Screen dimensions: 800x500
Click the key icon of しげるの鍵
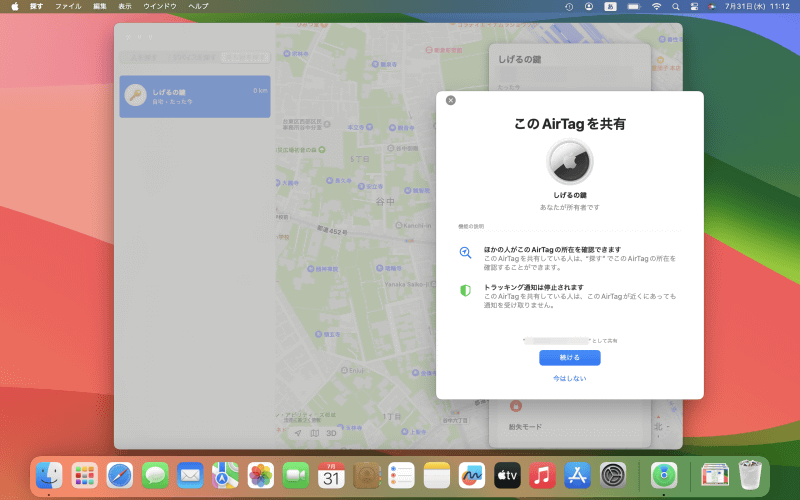(x=136, y=95)
